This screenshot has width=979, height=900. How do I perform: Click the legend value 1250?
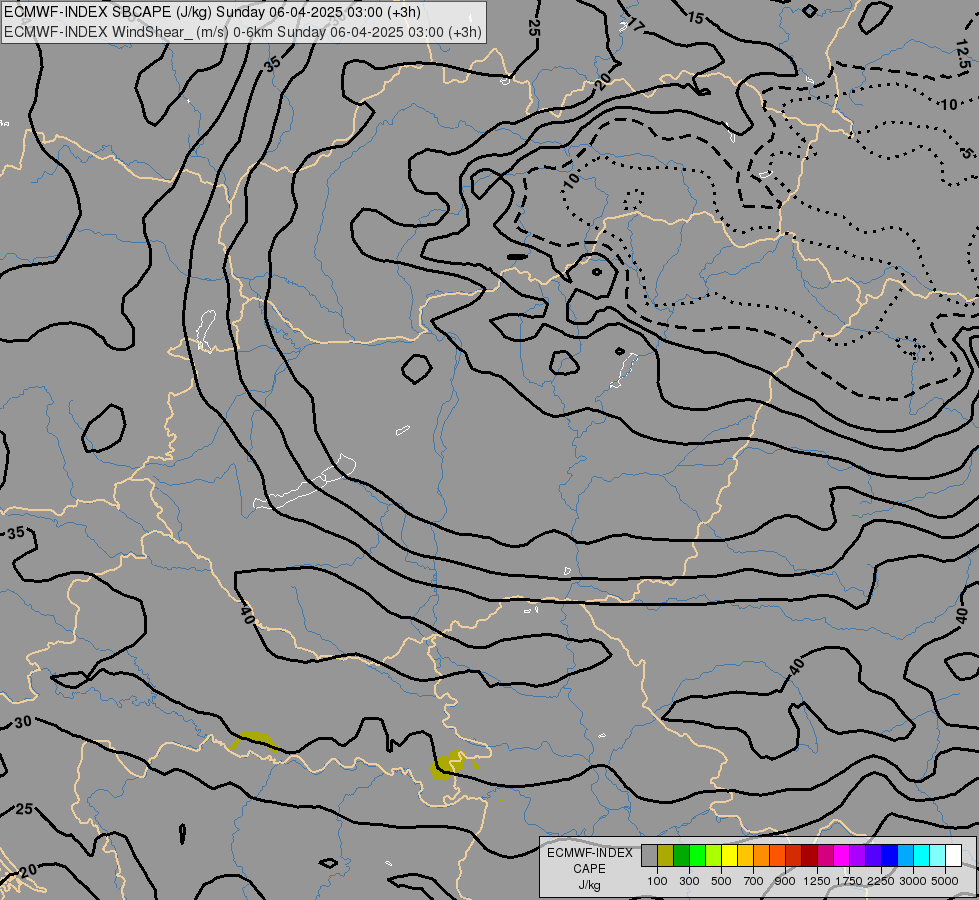(x=817, y=881)
